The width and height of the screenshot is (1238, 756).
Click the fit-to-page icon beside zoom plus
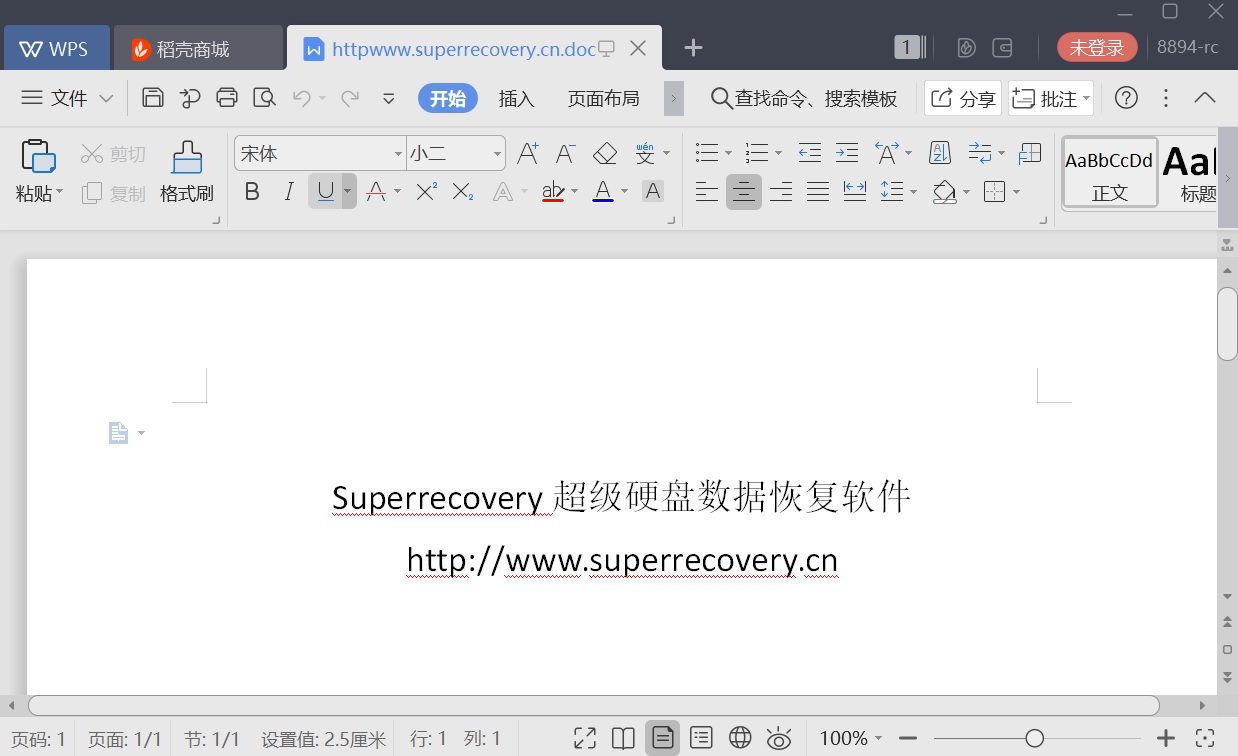(x=1205, y=738)
